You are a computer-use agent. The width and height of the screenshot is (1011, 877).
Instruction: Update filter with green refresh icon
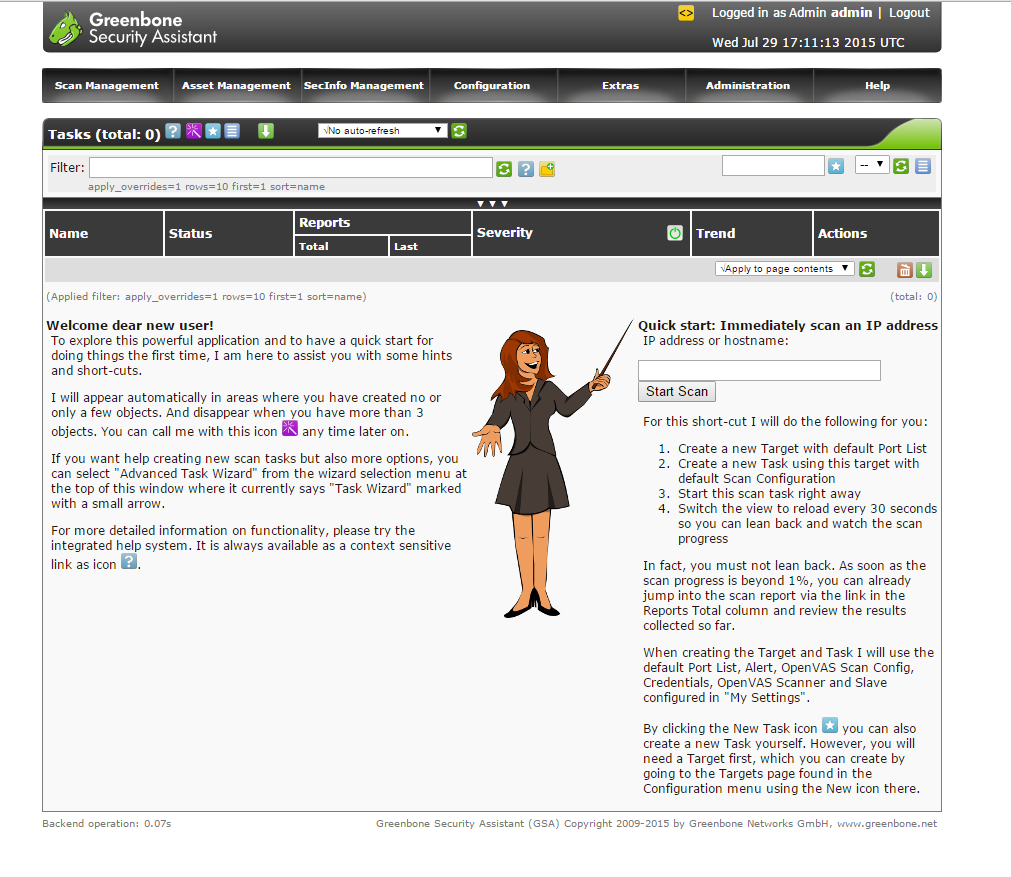tap(504, 169)
